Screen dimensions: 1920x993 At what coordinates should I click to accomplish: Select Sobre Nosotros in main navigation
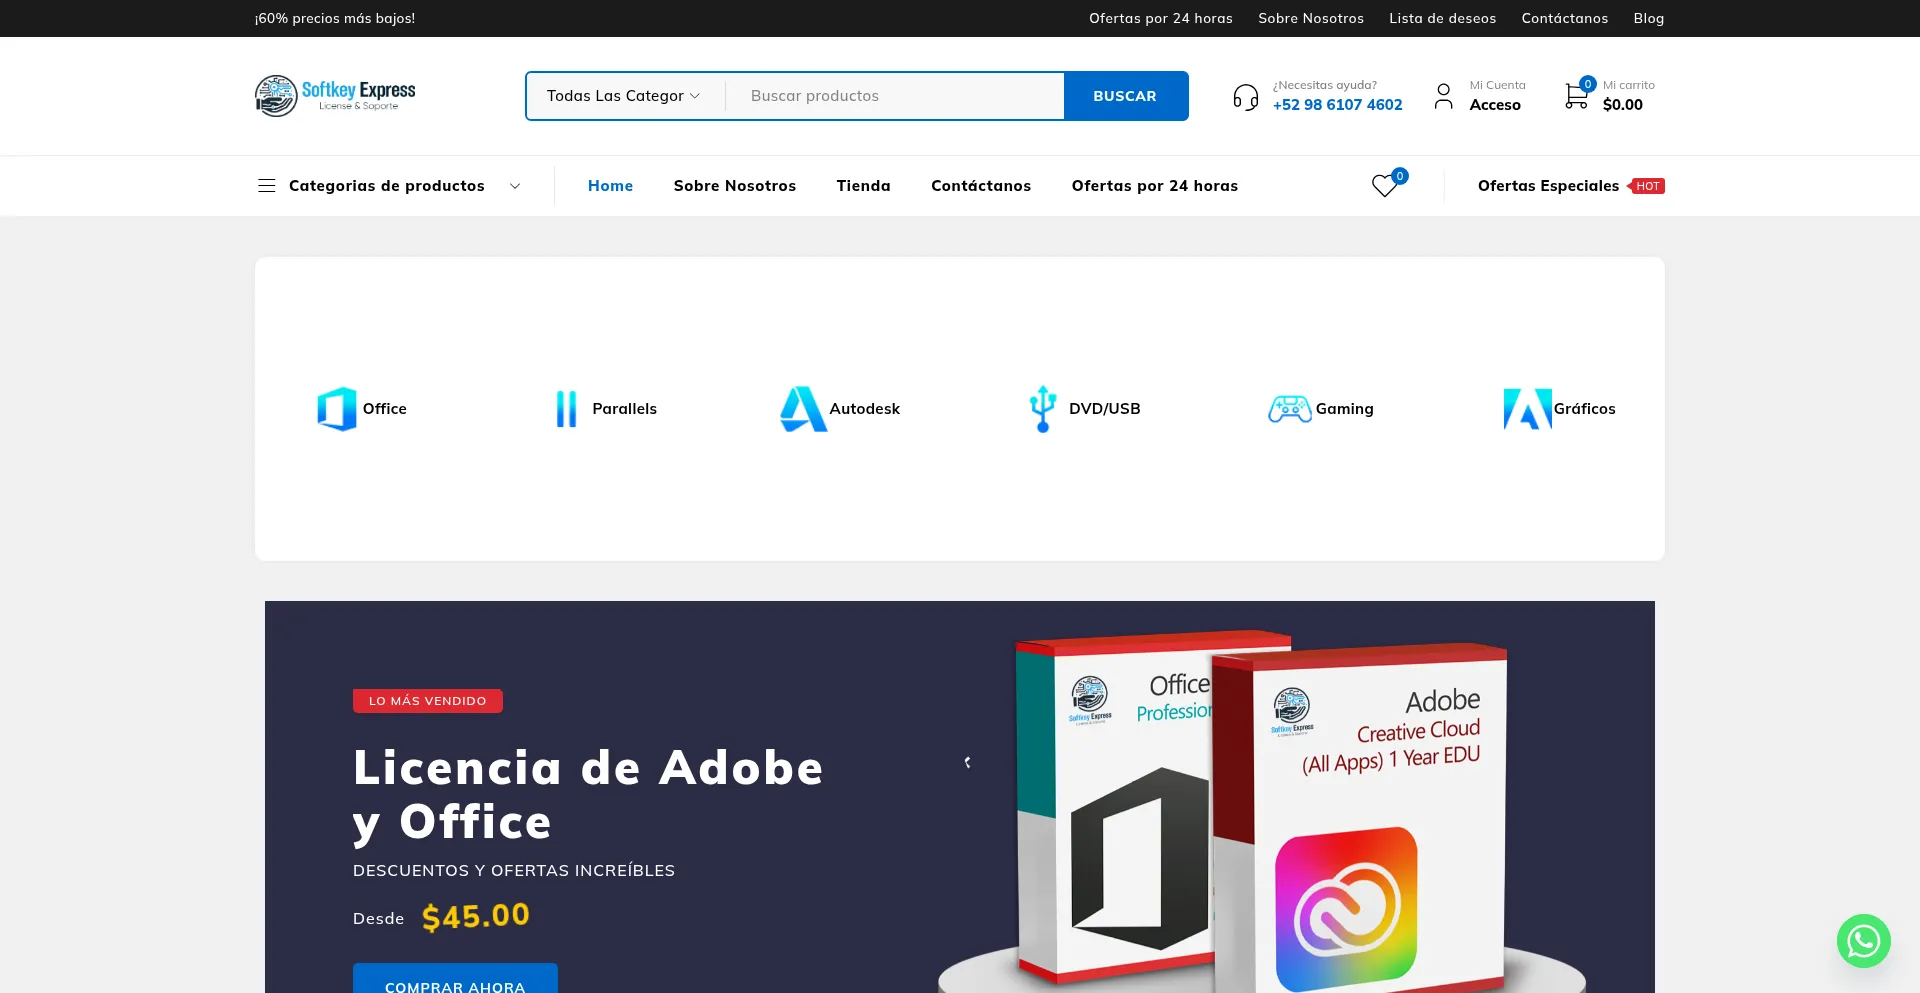[x=734, y=186]
